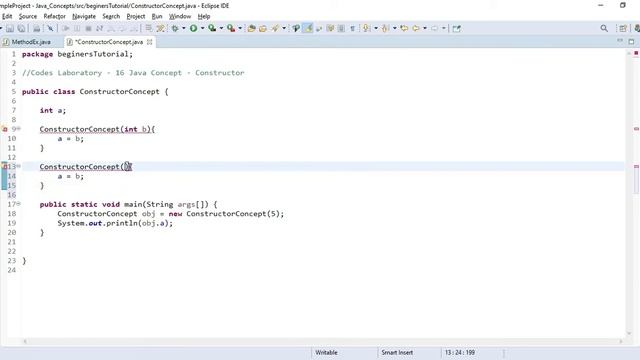
Task: Click the editor horizontal scrollbar
Action: click(322, 341)
